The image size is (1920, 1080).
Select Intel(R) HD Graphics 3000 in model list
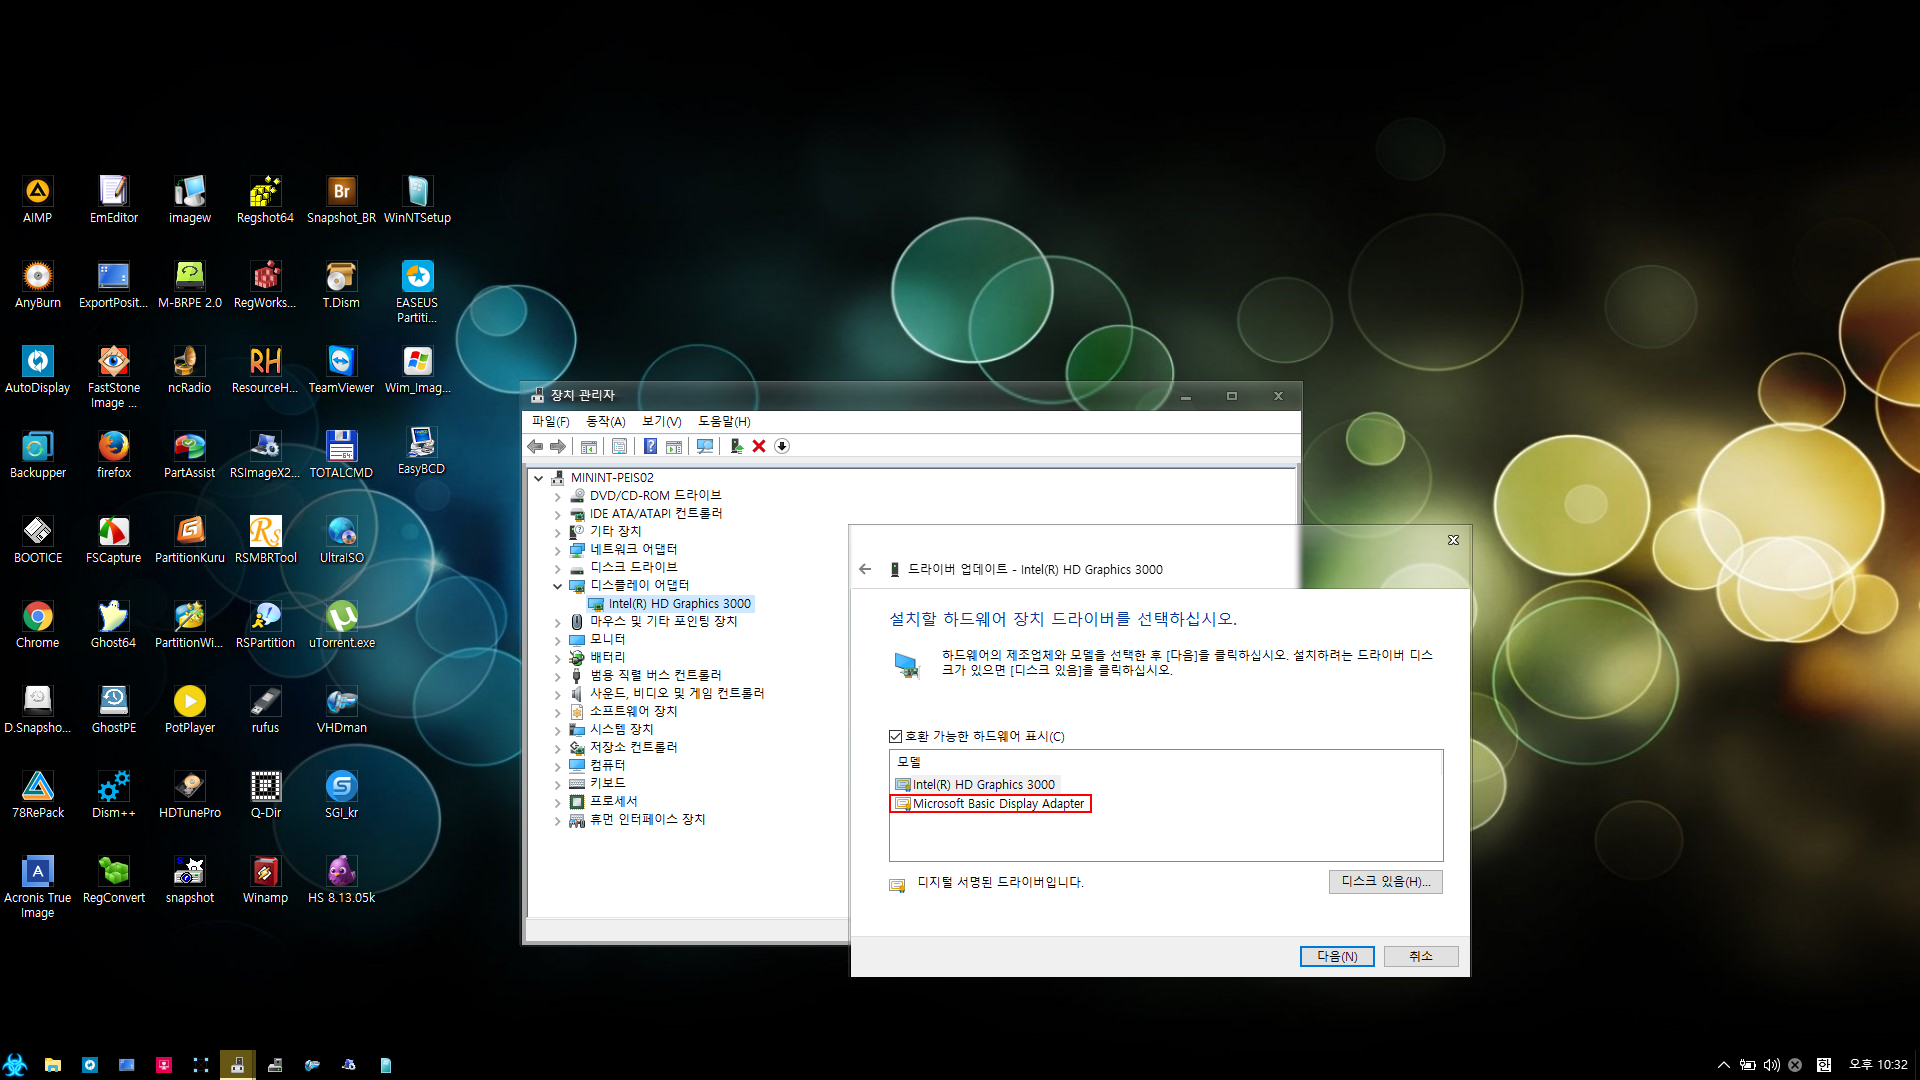pyautogui.click(x=976, y=785)
